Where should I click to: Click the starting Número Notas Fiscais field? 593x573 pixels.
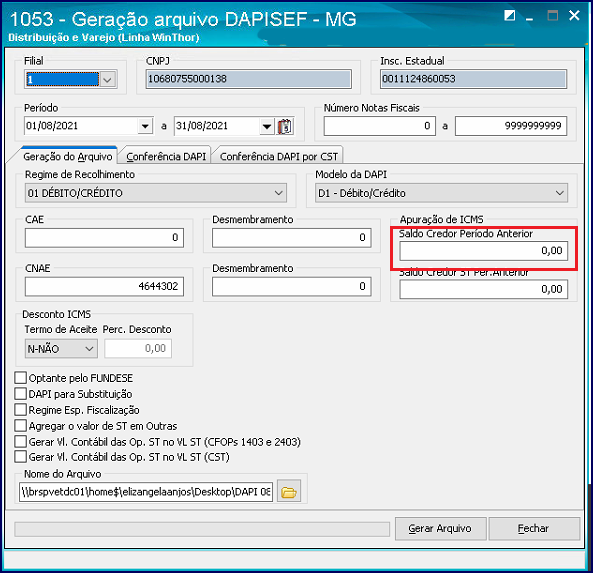(x=379, y=126)
